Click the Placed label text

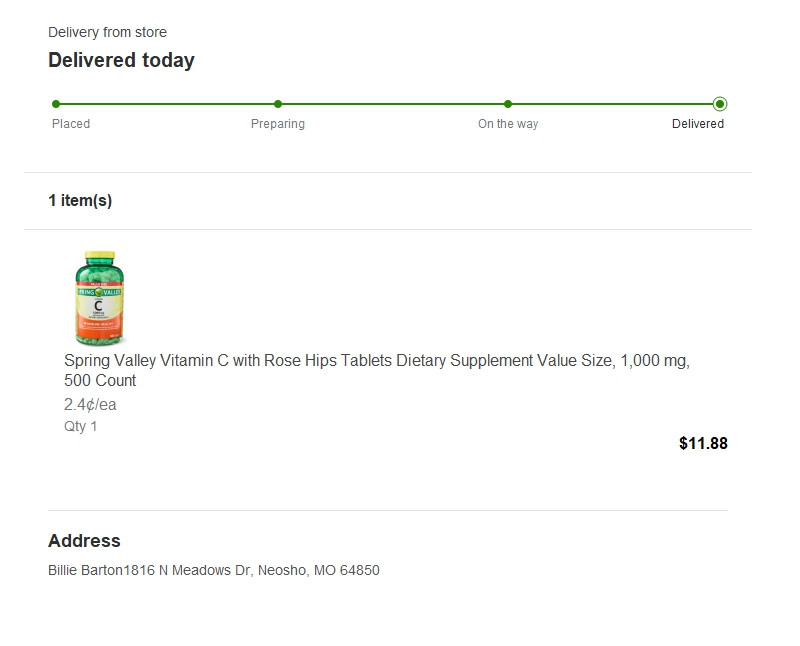click(71, 124)
